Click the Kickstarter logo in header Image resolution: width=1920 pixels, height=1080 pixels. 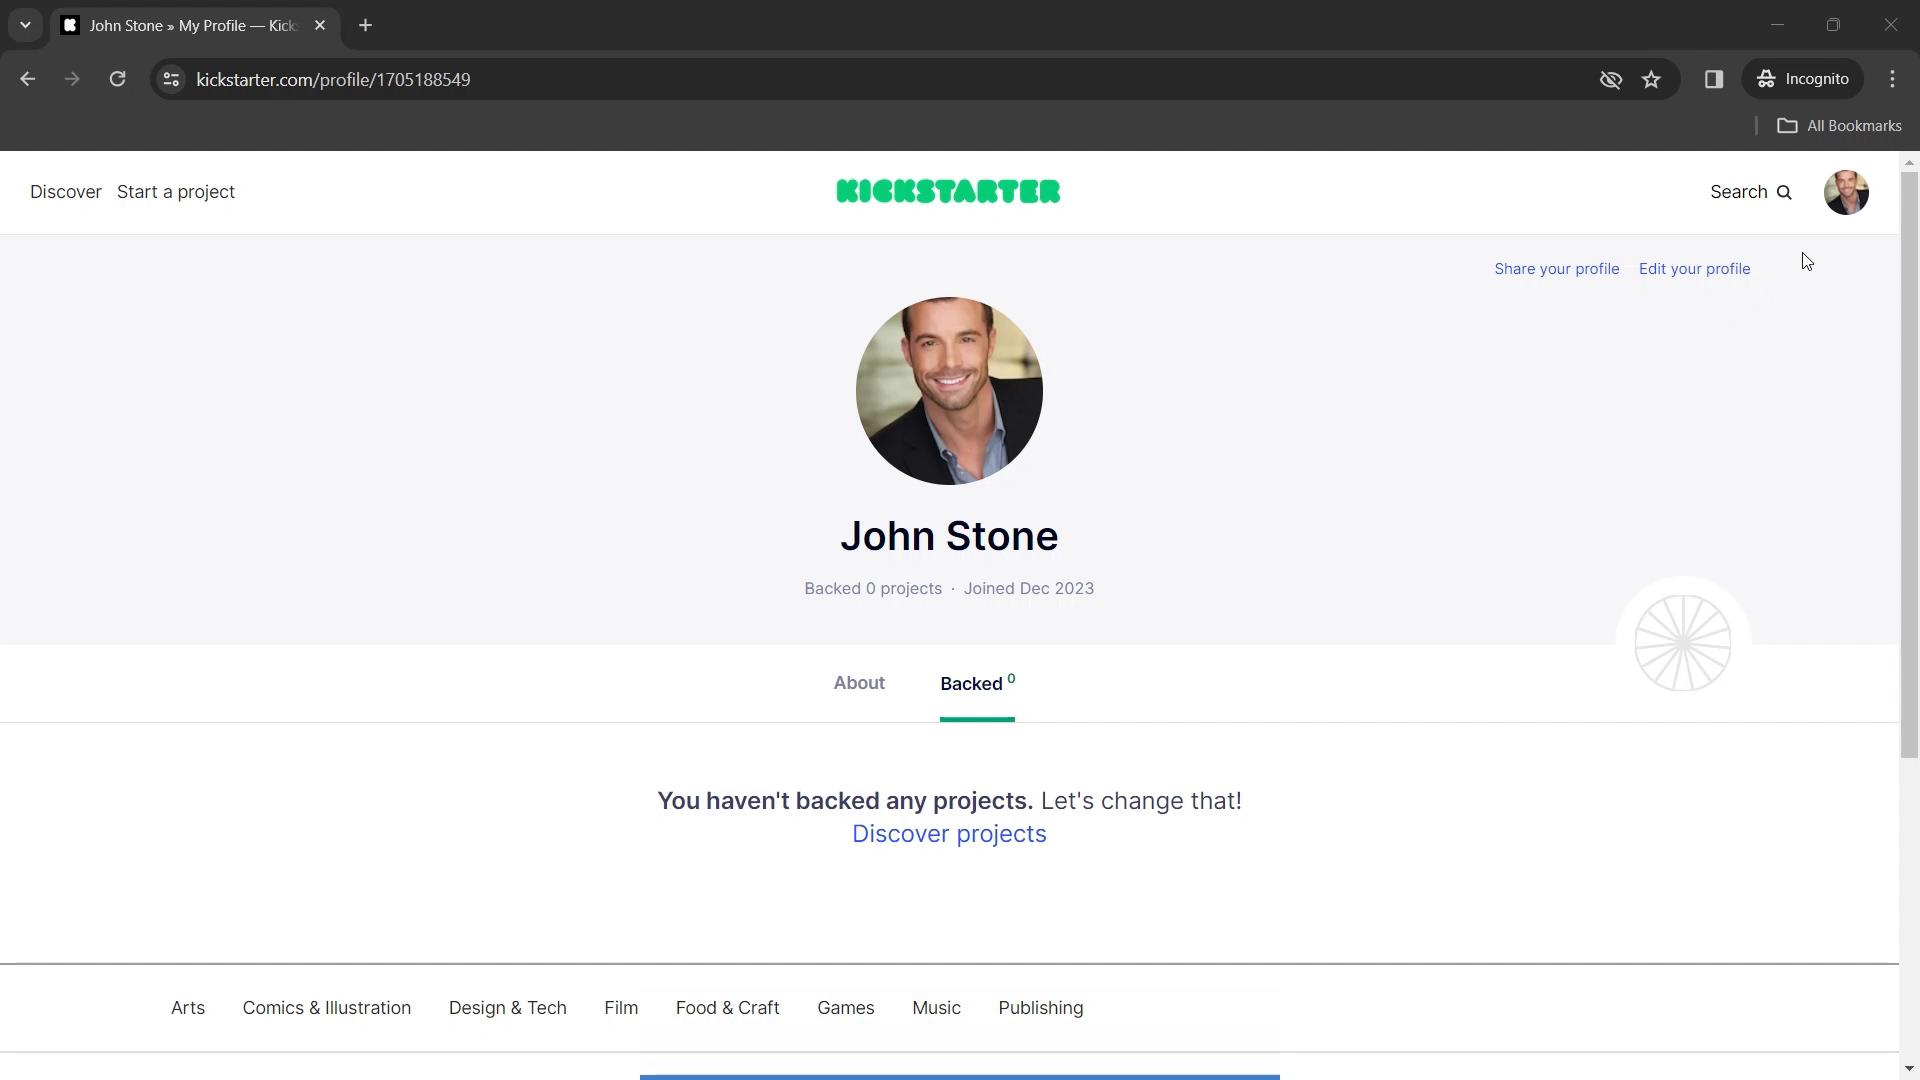click(x=948, y=191)
